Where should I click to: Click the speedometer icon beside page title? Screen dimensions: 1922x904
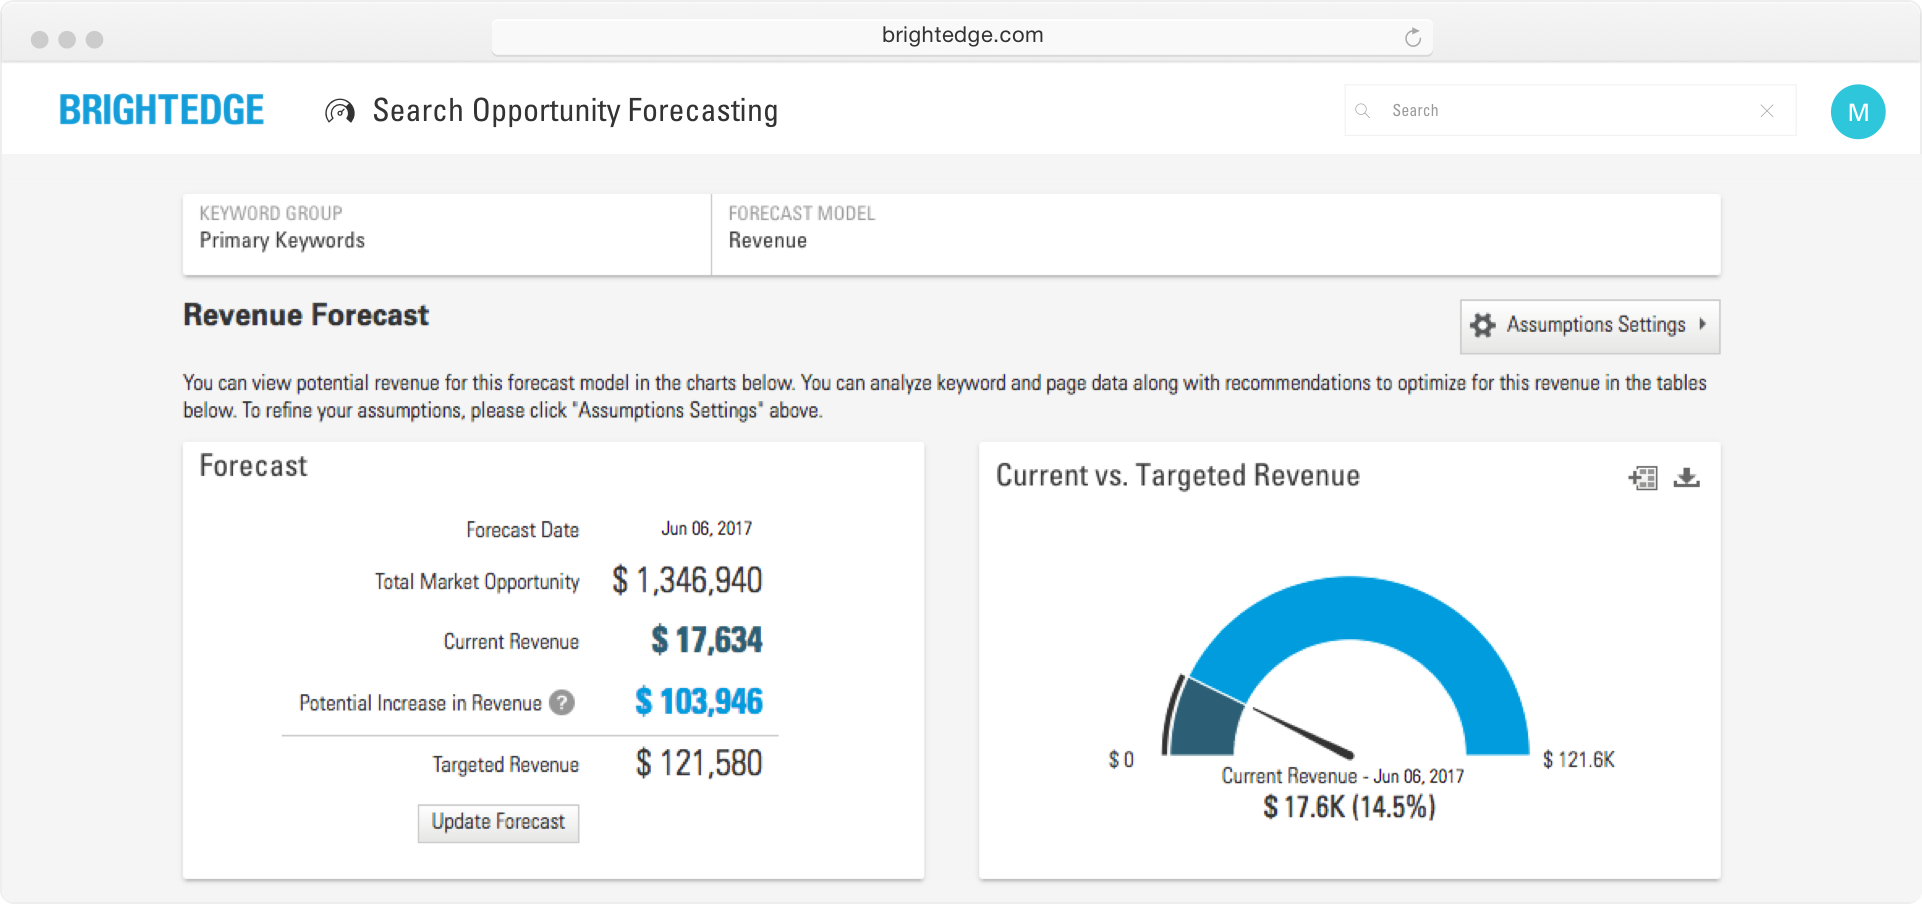coord(340,111)
